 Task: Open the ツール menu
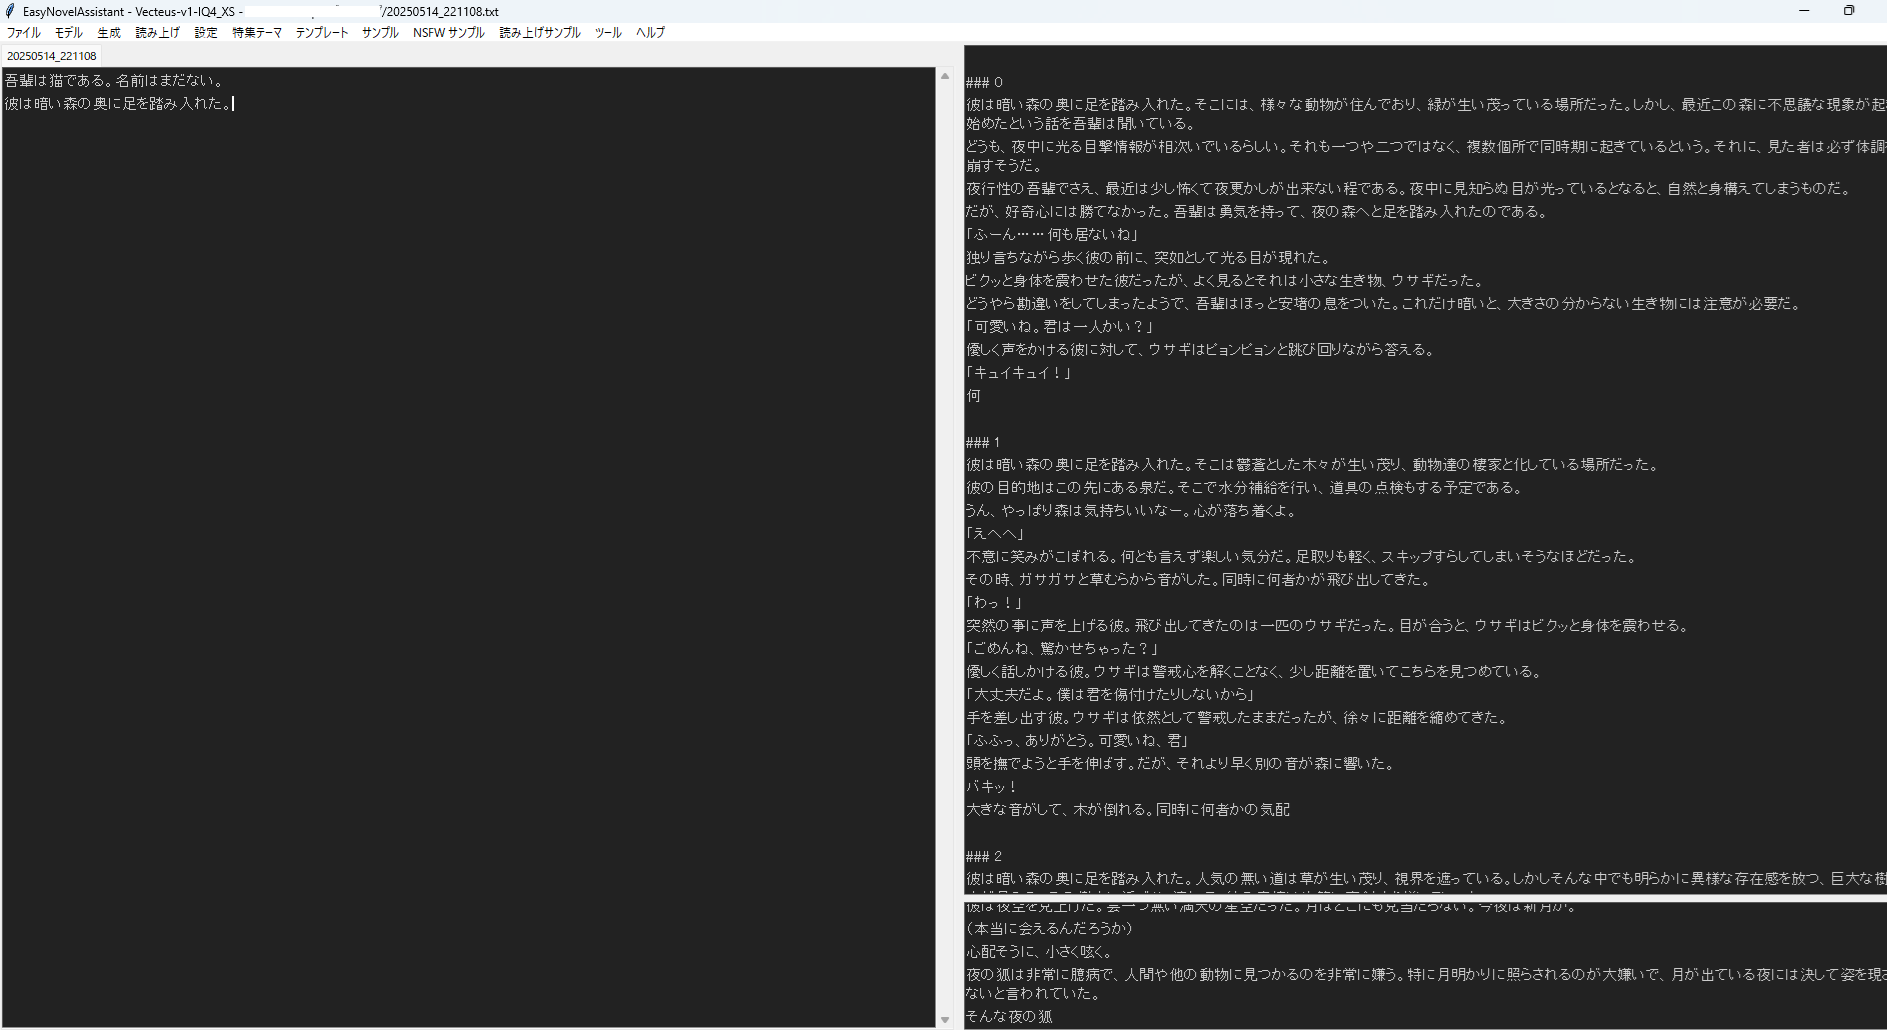[606, 32]
